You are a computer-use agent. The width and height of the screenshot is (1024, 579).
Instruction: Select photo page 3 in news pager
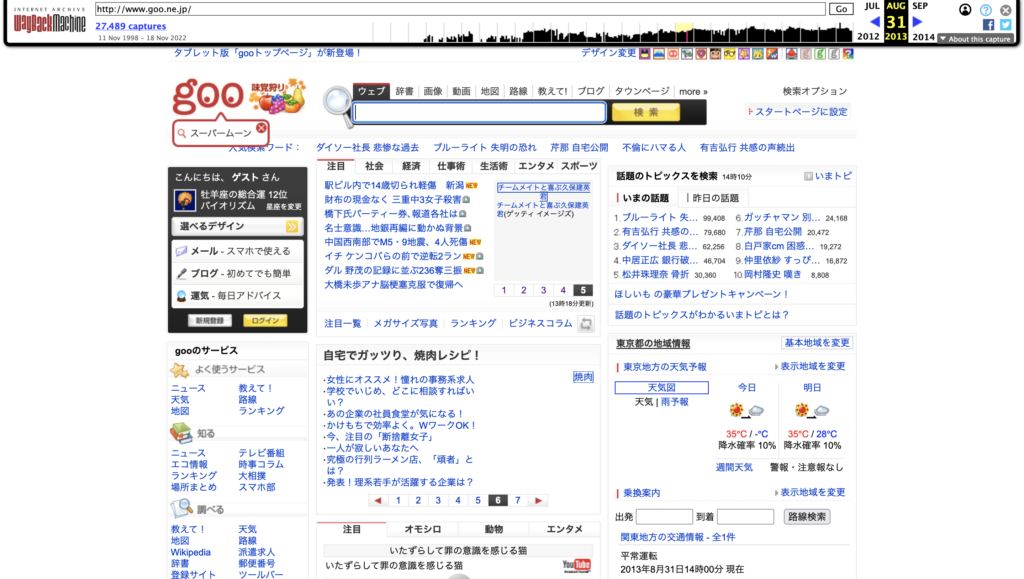pos(543,290)
